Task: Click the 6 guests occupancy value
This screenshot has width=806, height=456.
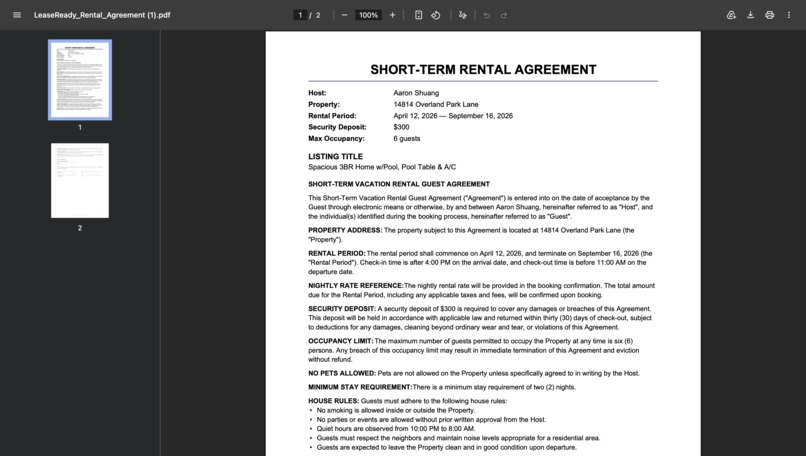Action: (407, 138)
